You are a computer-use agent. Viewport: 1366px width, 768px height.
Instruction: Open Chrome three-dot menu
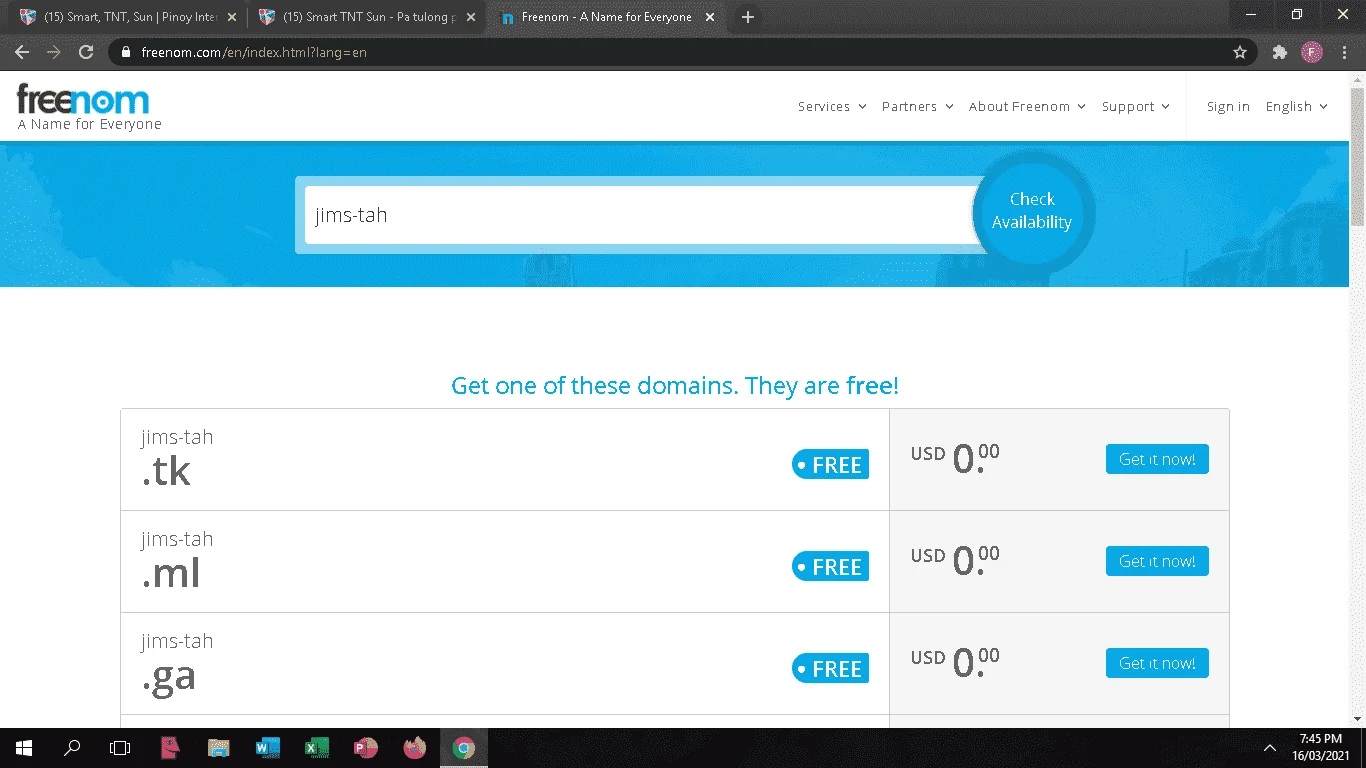point(1344,52)
